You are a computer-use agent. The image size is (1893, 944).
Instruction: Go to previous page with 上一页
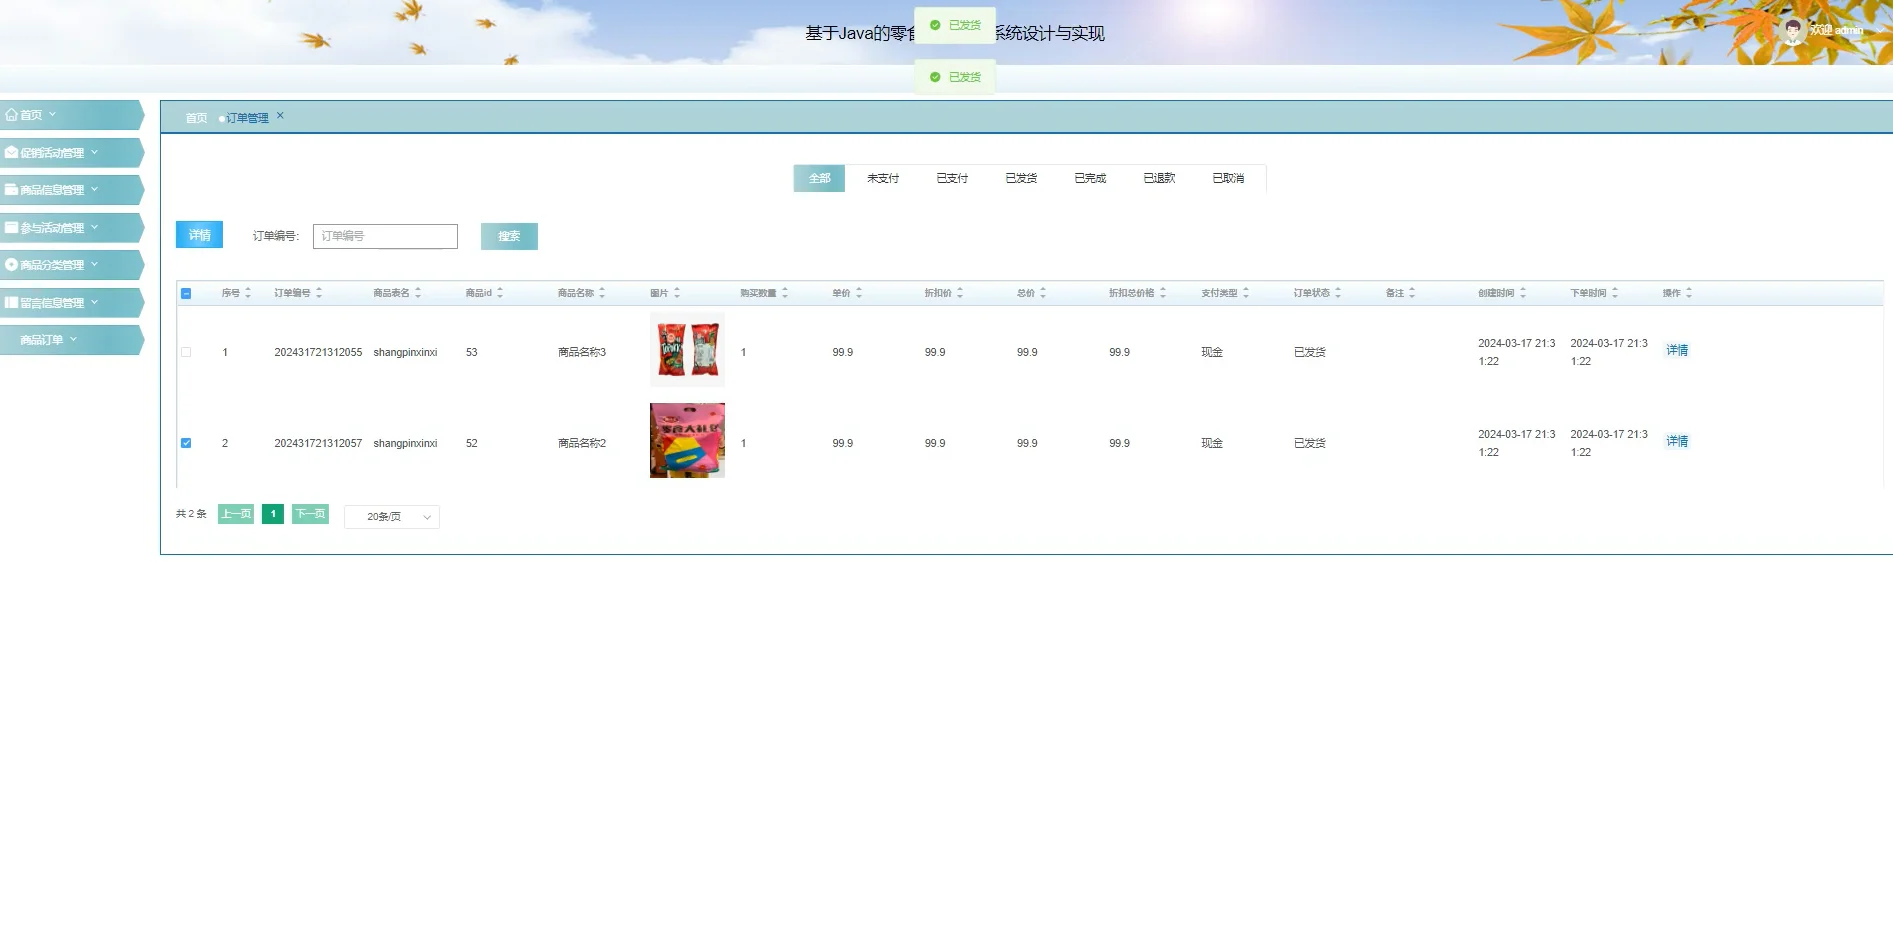[x=236, y=514]
